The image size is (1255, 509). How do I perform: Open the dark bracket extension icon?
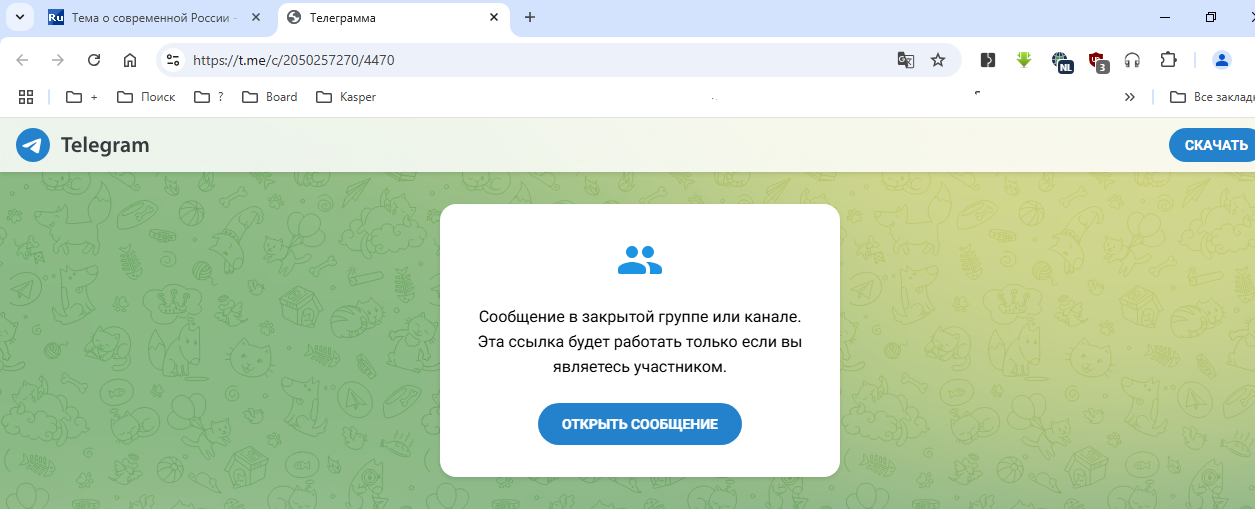[988, 60]
